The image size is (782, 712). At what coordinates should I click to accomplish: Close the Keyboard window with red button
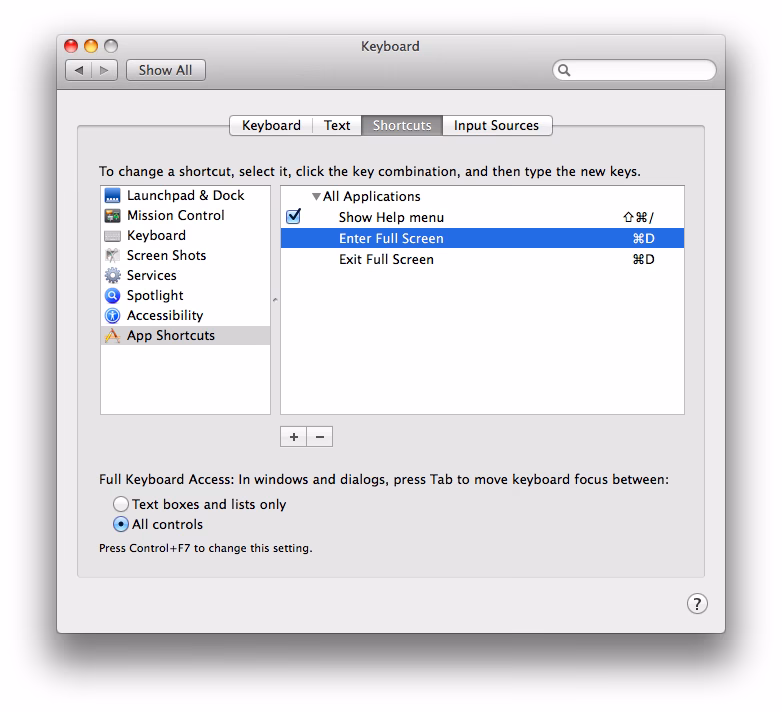[x=71, y=46]
